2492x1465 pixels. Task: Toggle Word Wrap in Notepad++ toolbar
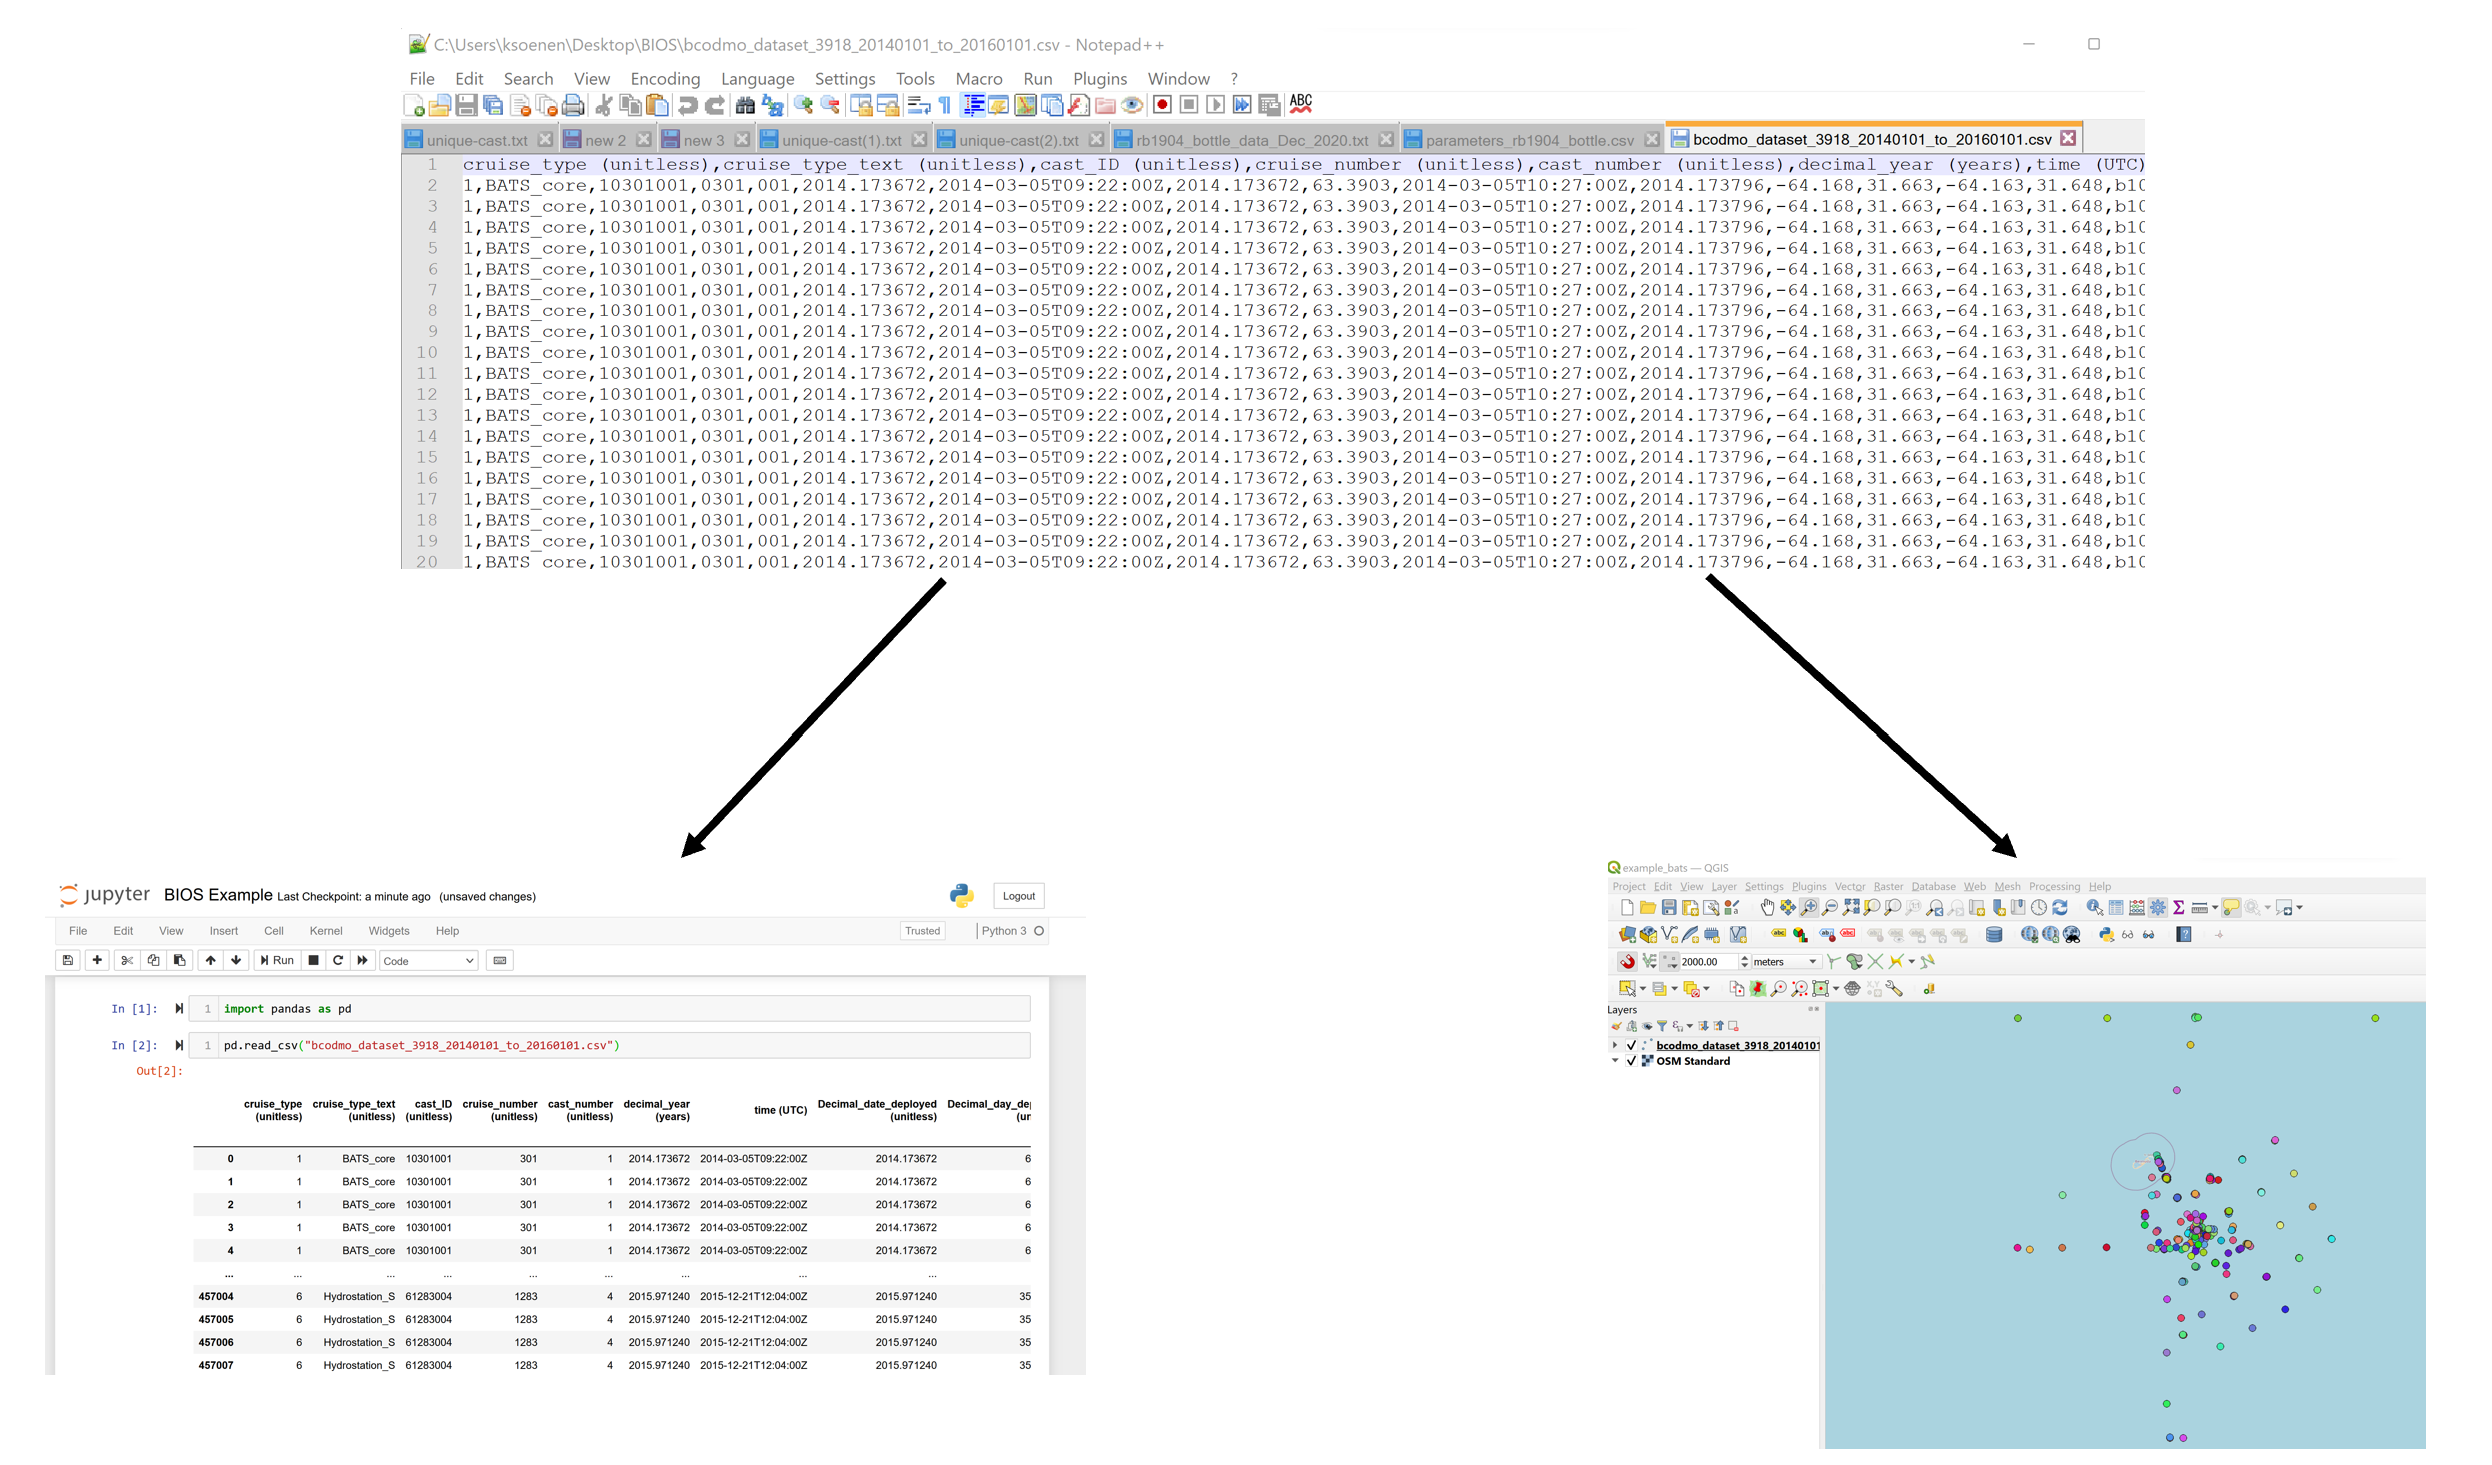(x=919, y=105)
